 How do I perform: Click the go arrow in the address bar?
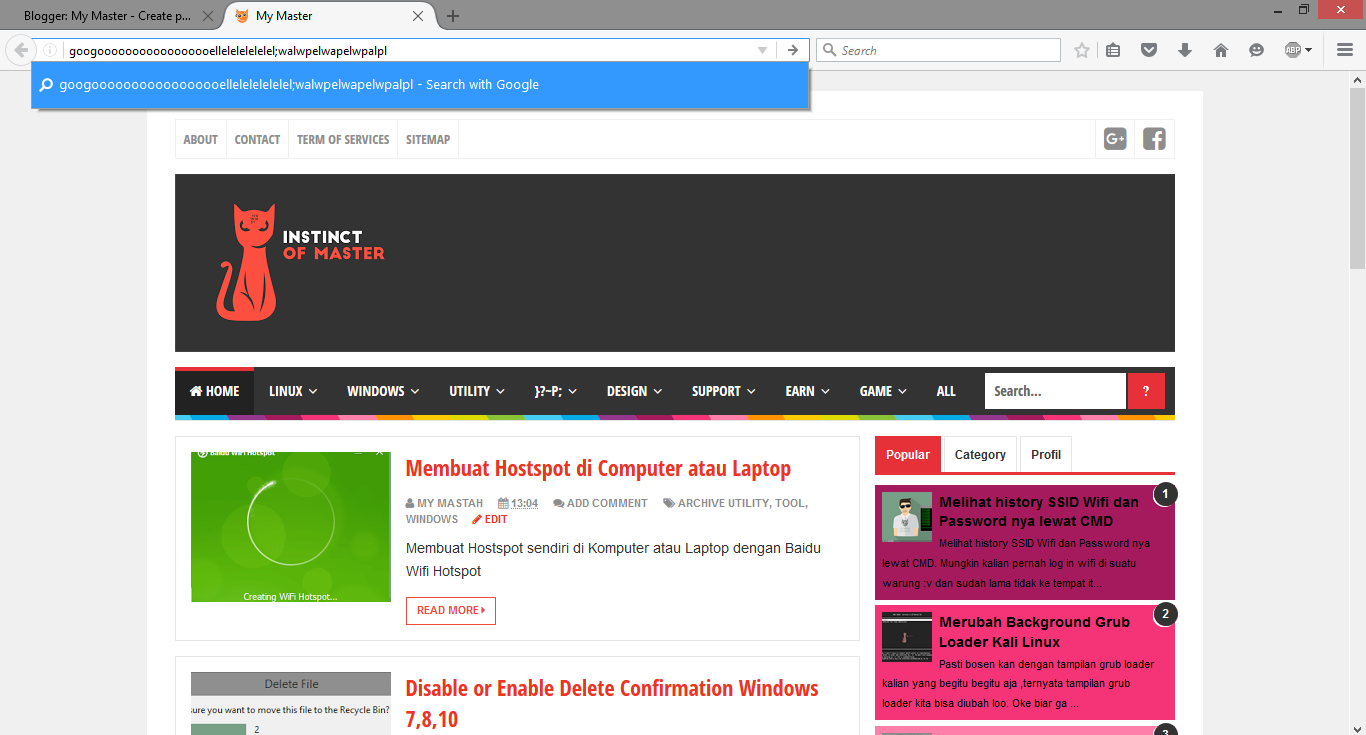pos(793,50)
